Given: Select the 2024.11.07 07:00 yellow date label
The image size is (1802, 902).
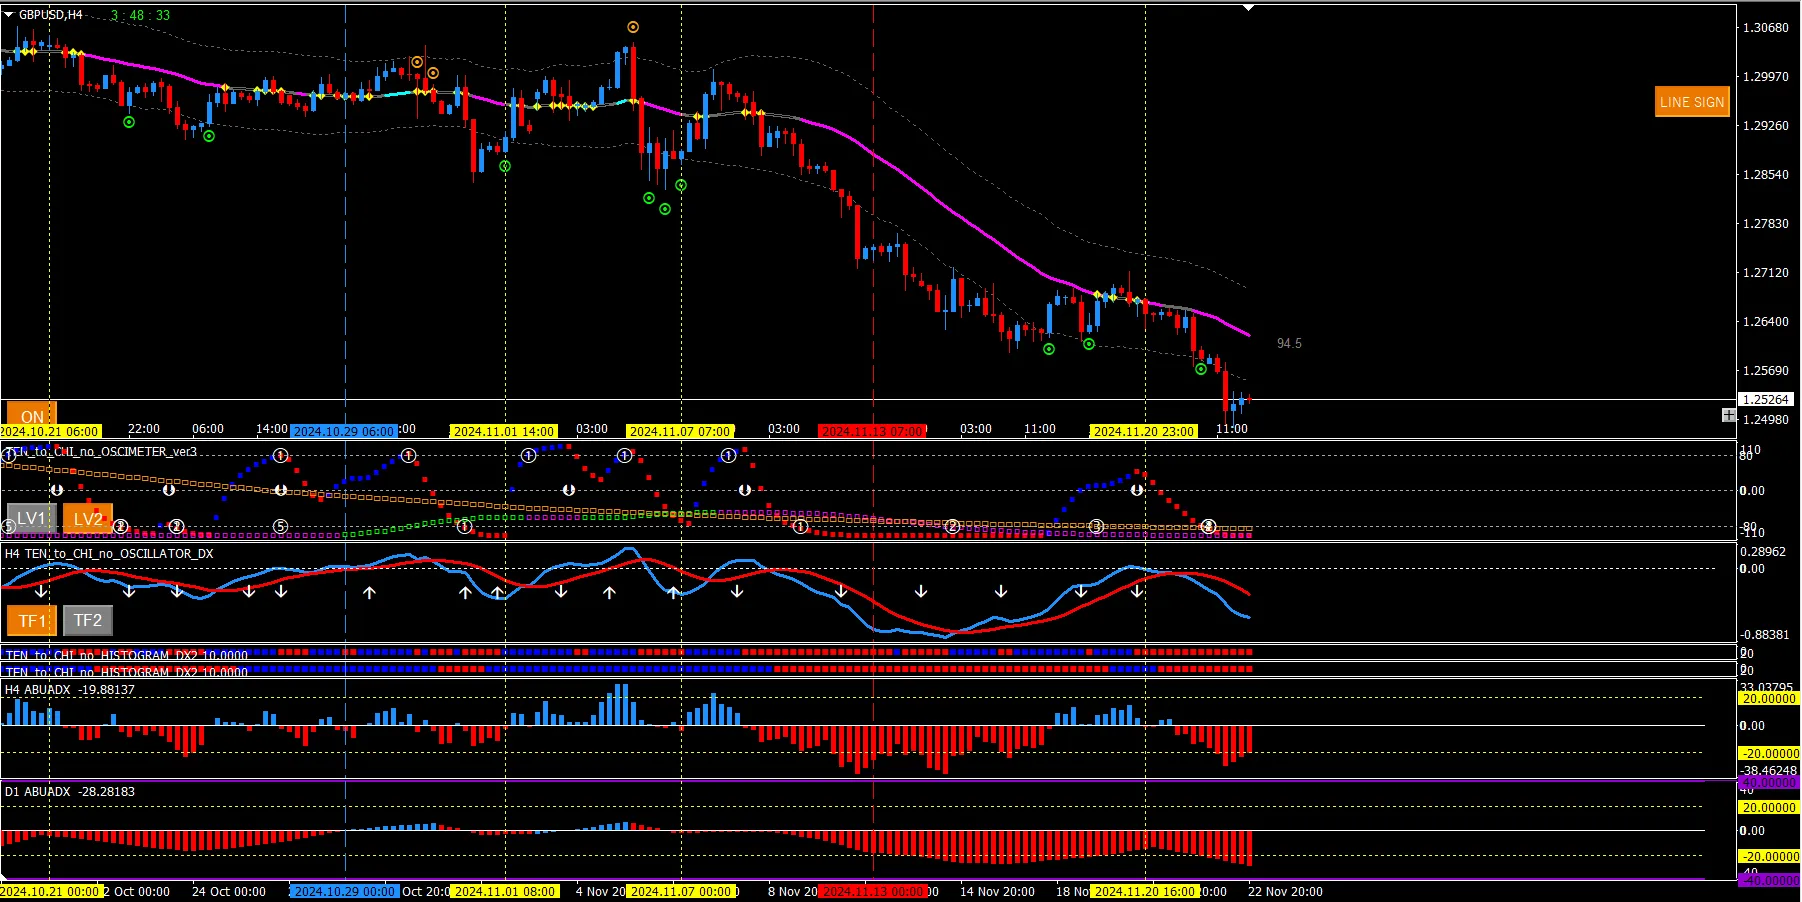Looking at the screenshot, I should 680,432.
